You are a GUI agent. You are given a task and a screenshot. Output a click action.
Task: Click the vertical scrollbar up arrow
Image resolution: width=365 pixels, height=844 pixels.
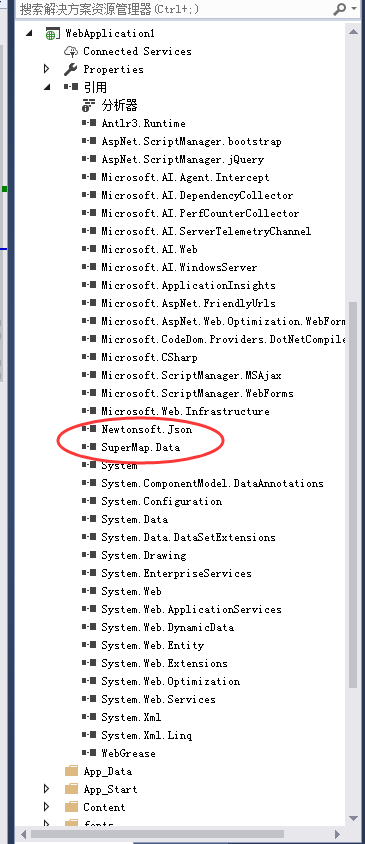(x=353, y=32)
